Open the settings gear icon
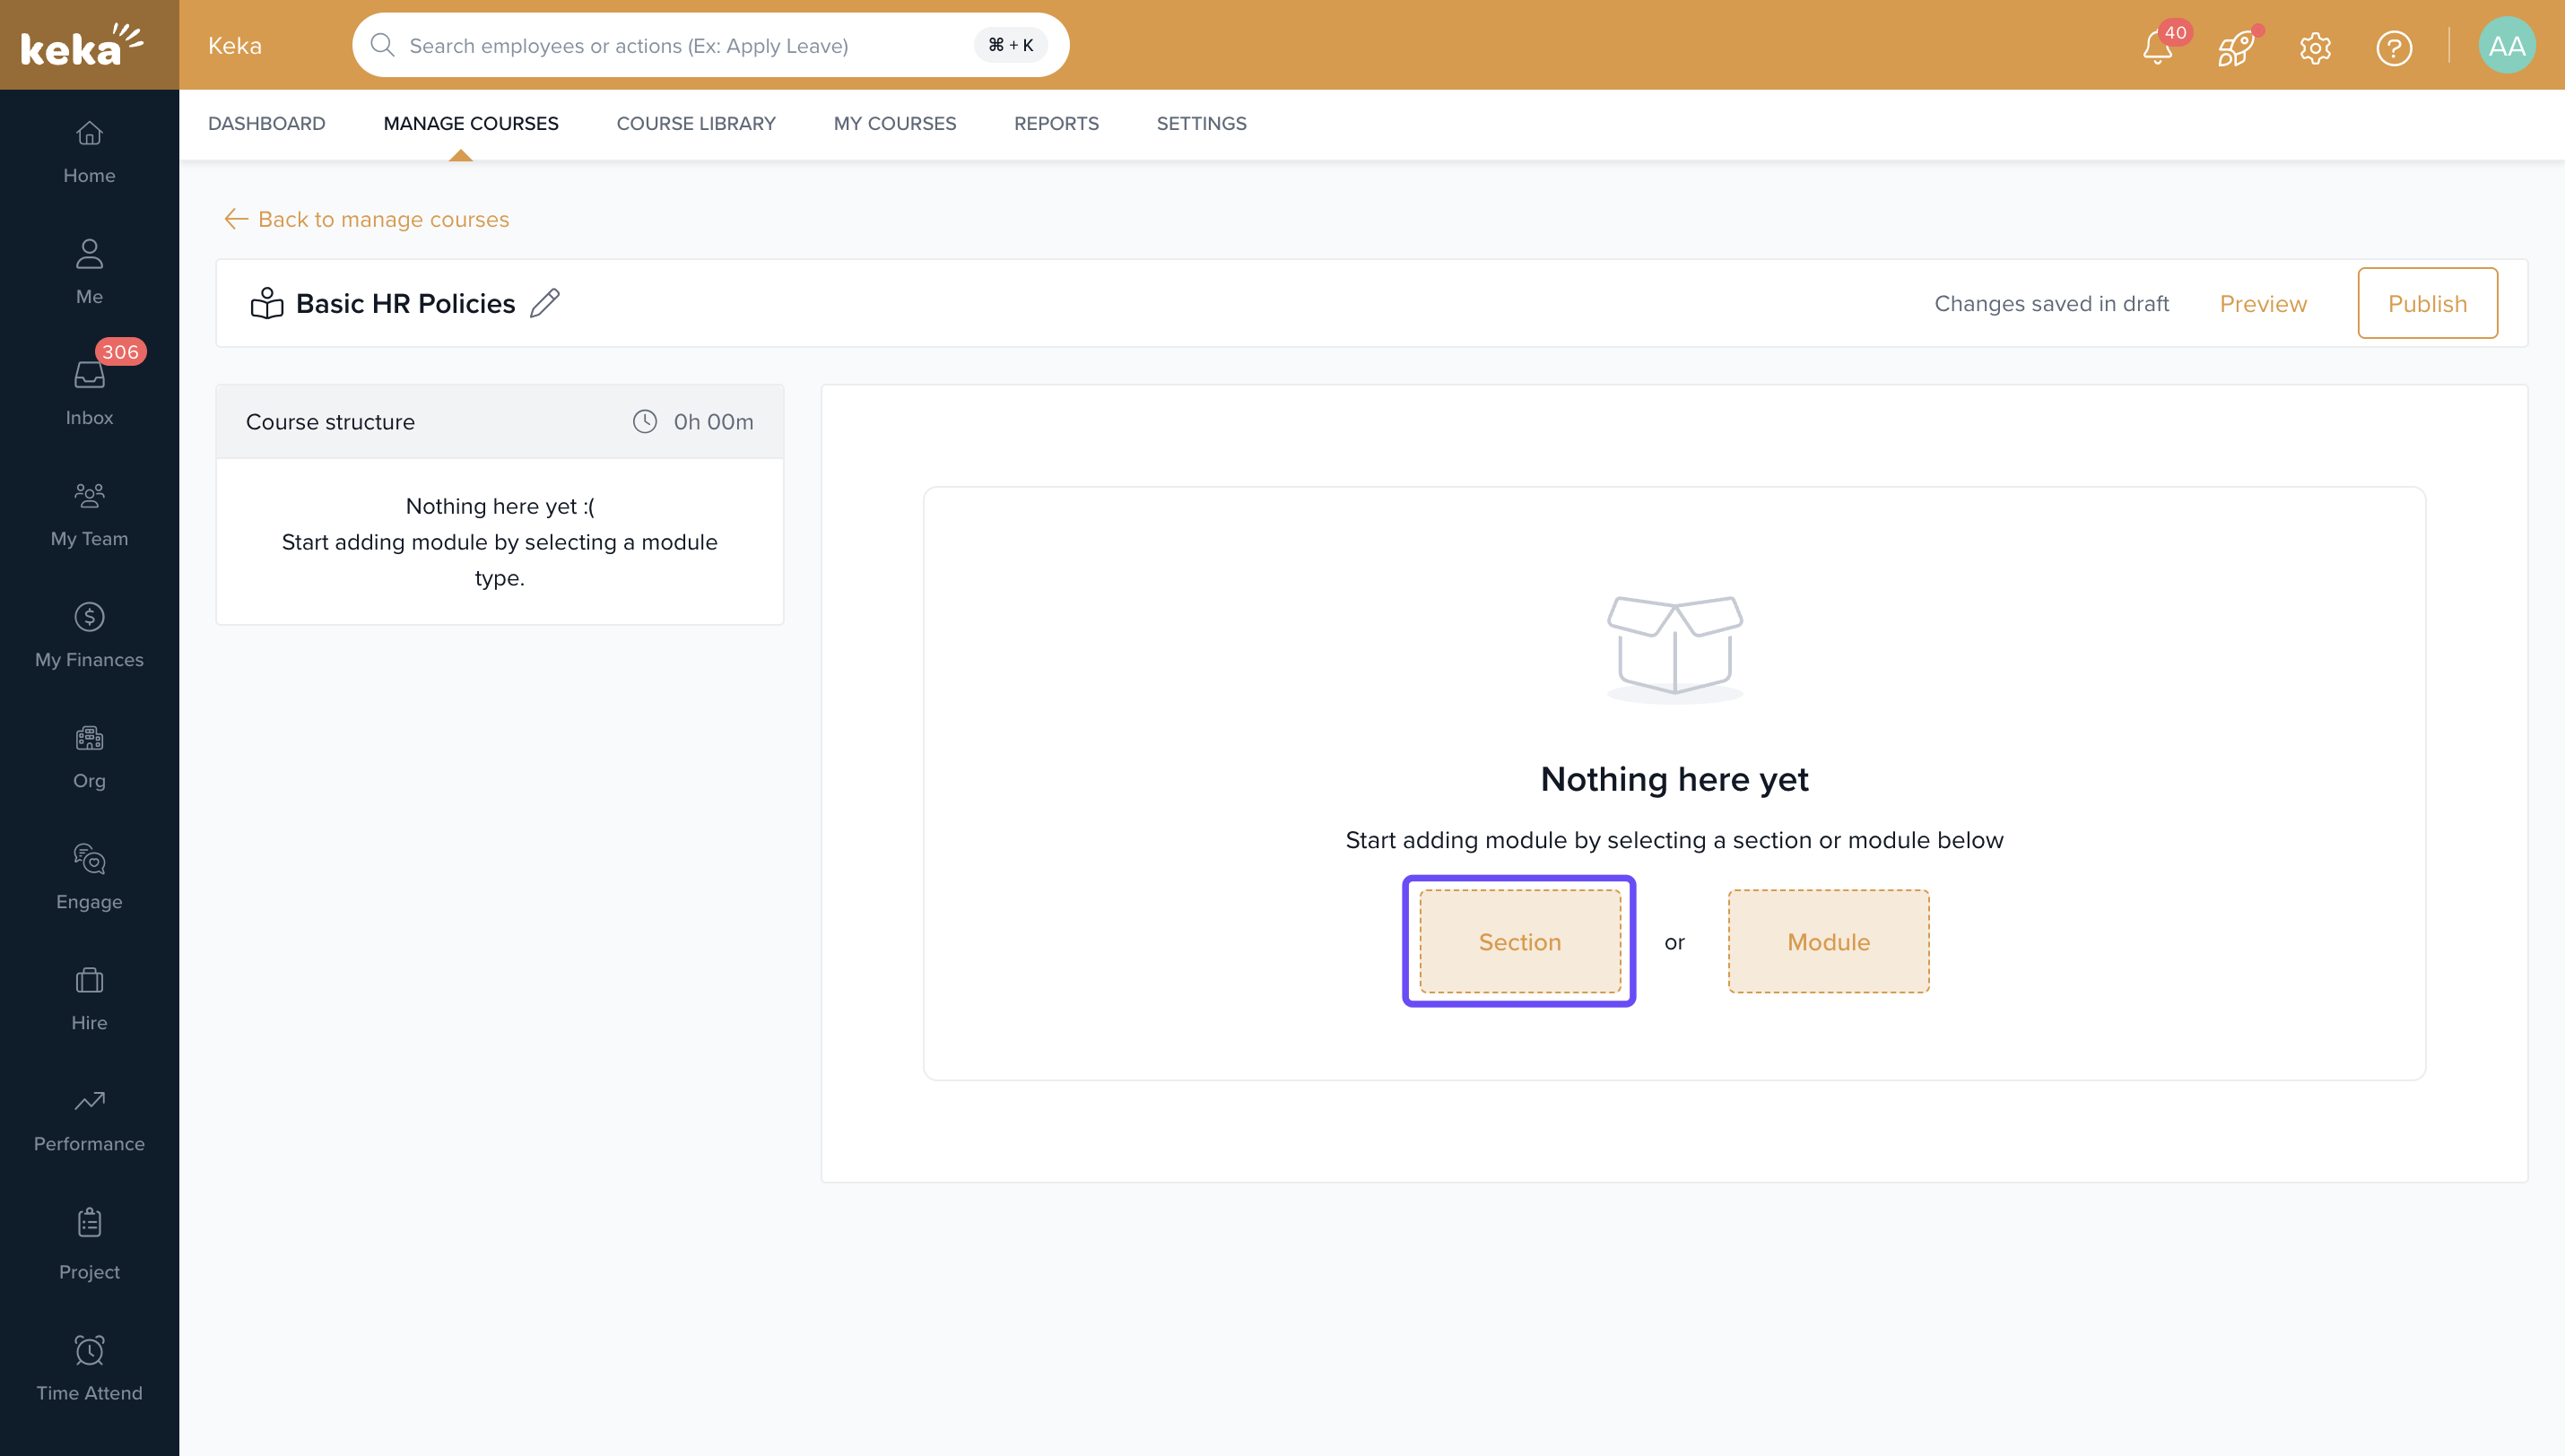 click(x=2315, y=47)
